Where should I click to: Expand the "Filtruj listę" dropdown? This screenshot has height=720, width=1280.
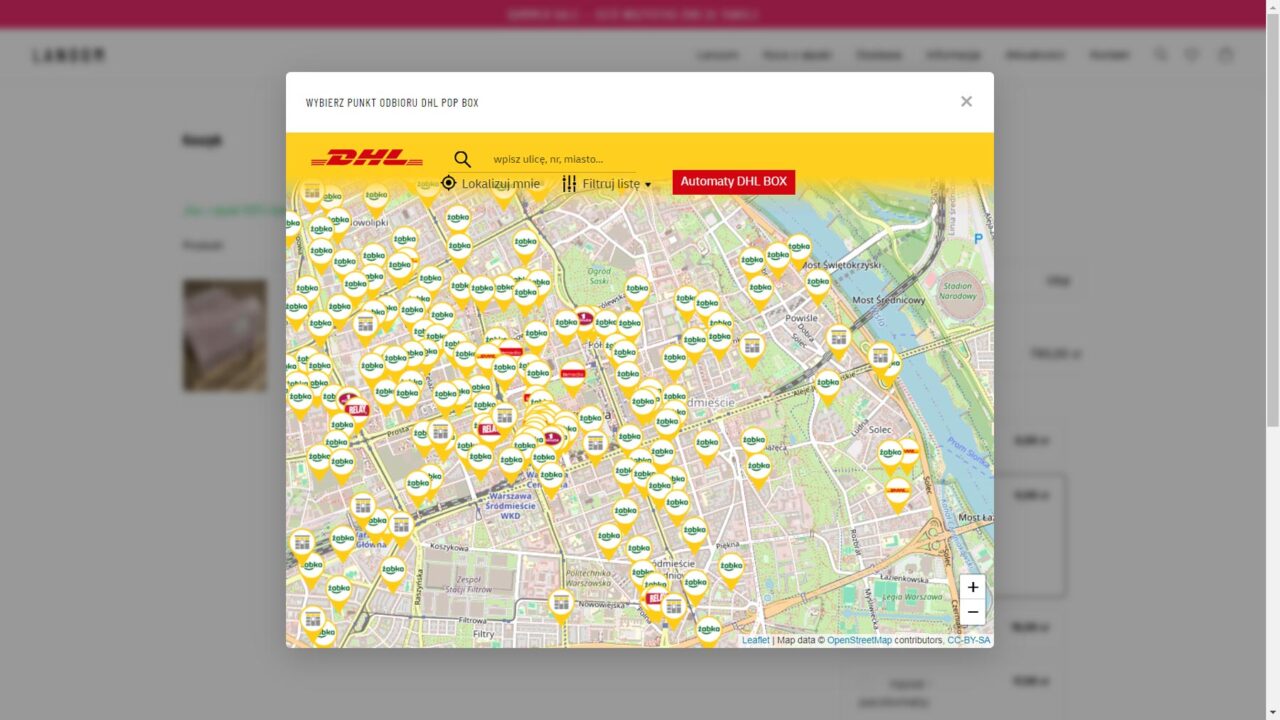[x=606, y=184]
